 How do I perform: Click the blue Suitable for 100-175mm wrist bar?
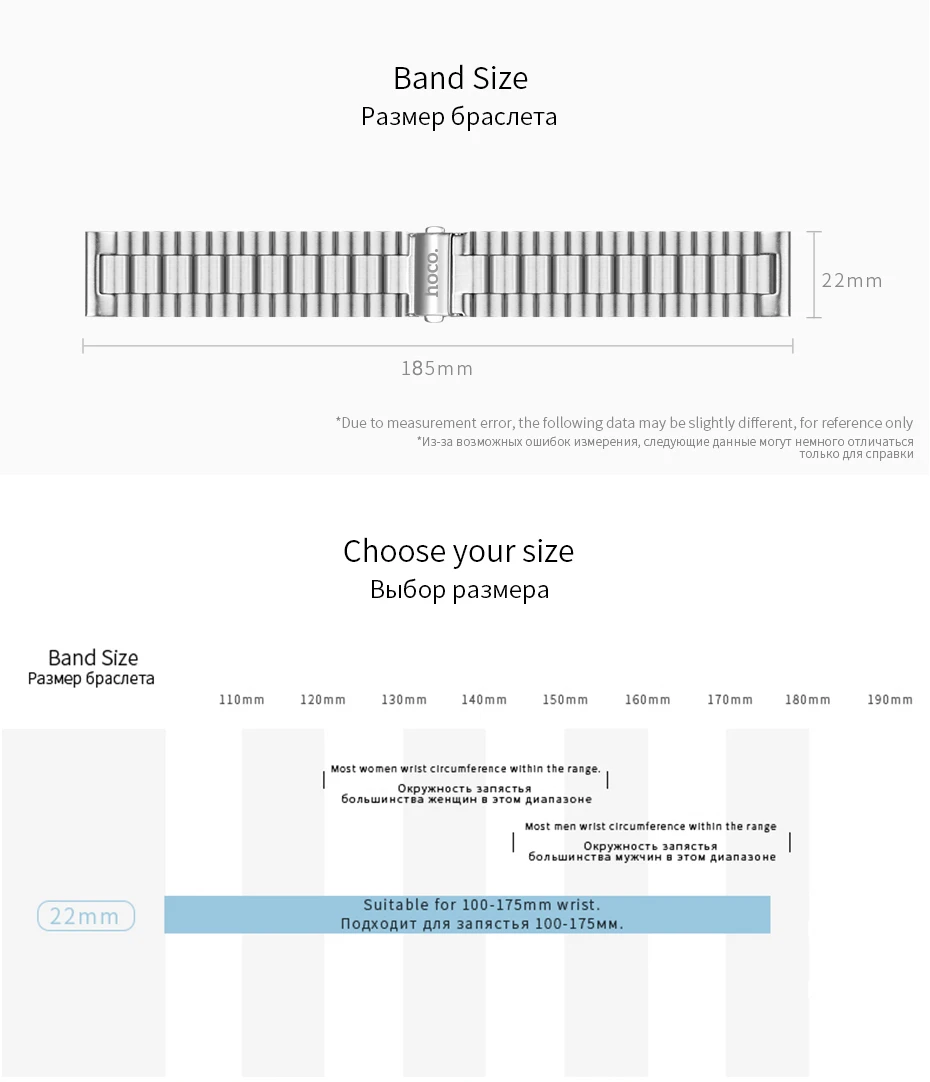[x=467, y=914]
